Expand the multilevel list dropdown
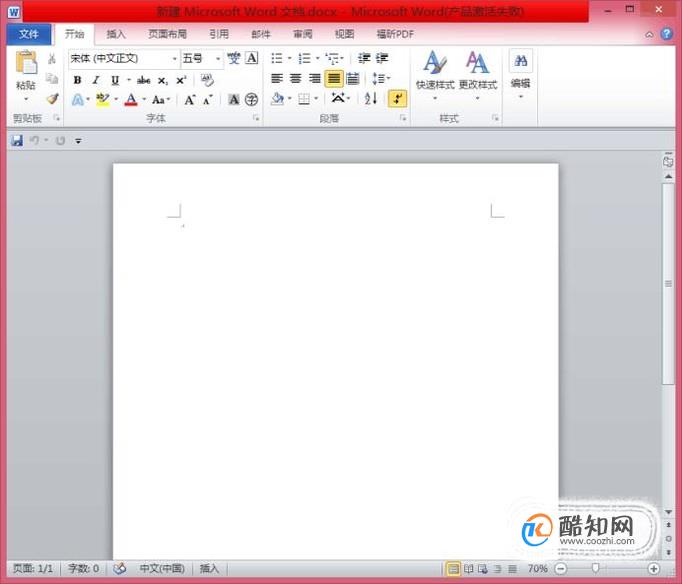Viewport: 682px width, 584px height. tap(342, 58)
